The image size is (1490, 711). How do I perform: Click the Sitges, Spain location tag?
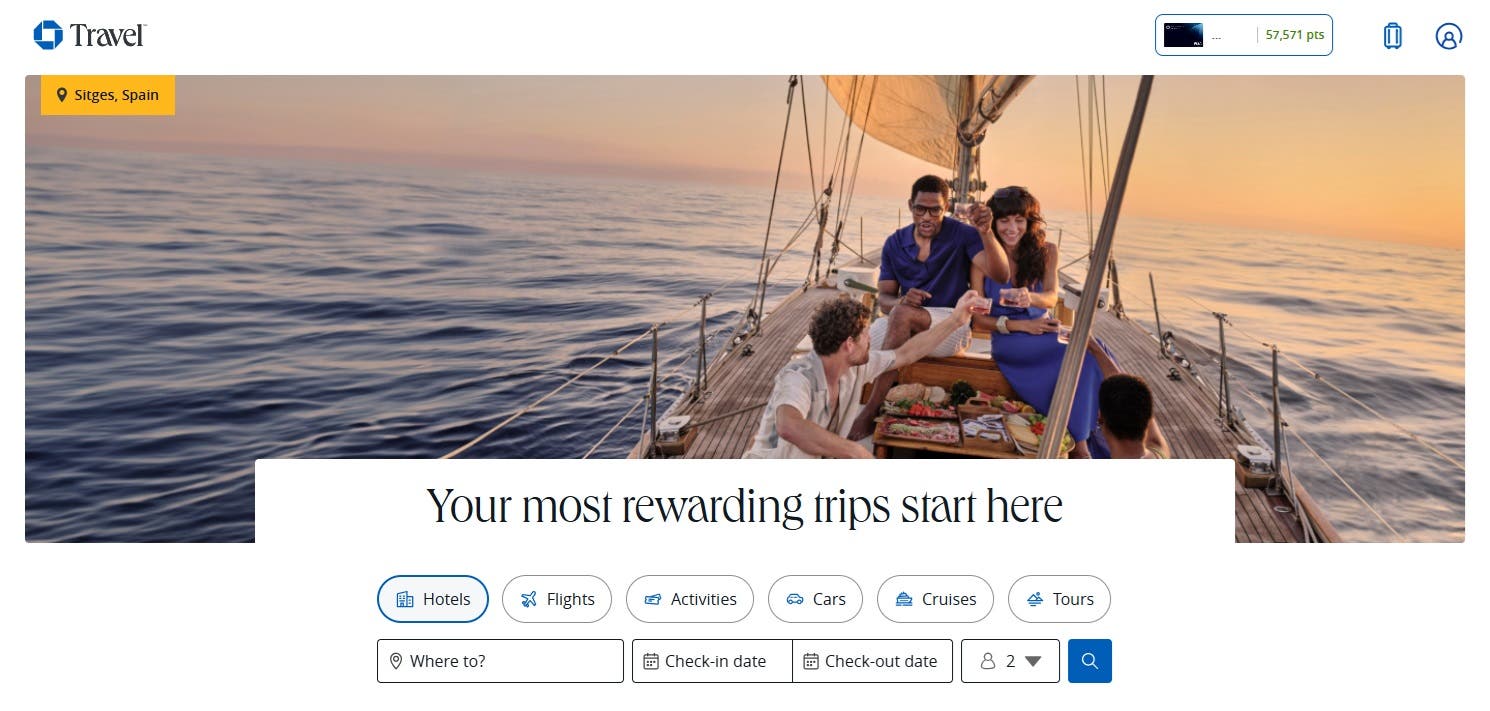tap(108, 95)
